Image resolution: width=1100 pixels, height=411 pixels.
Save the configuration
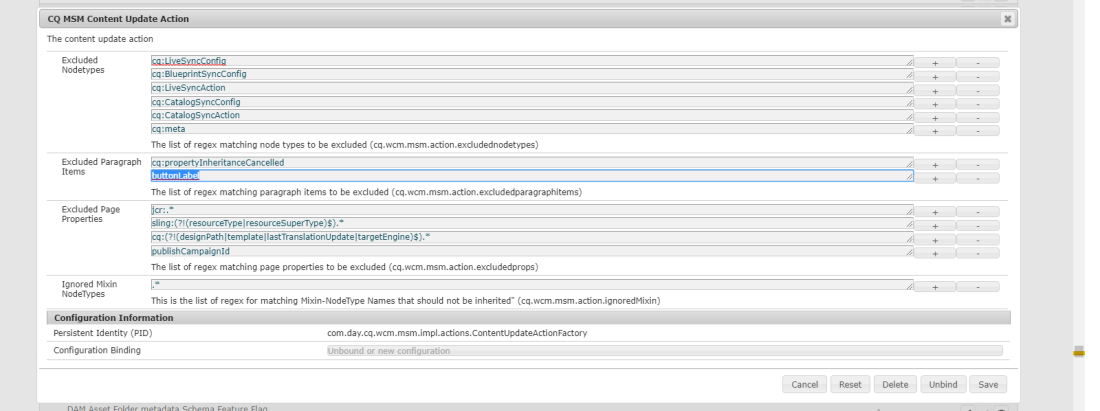[x=989, y=385]
